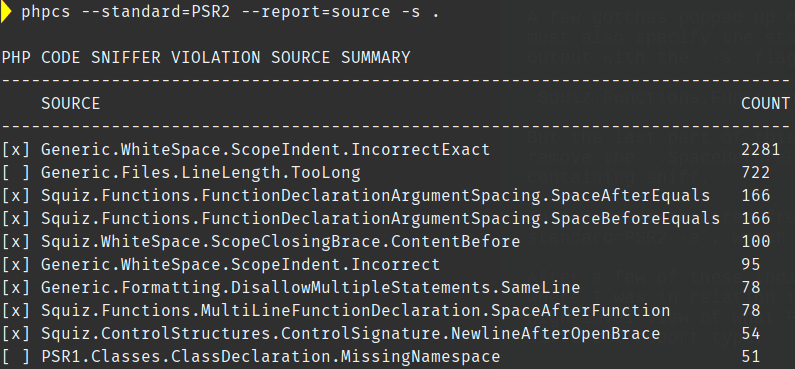Select PSR1.Classes.ClassDeclaration.MissingNamespace text

point(271,357)
